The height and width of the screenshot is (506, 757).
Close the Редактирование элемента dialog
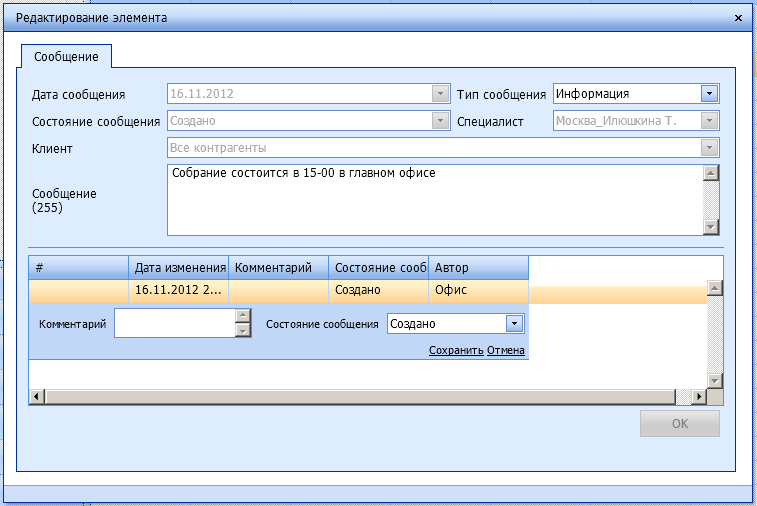tap(739, 18)
